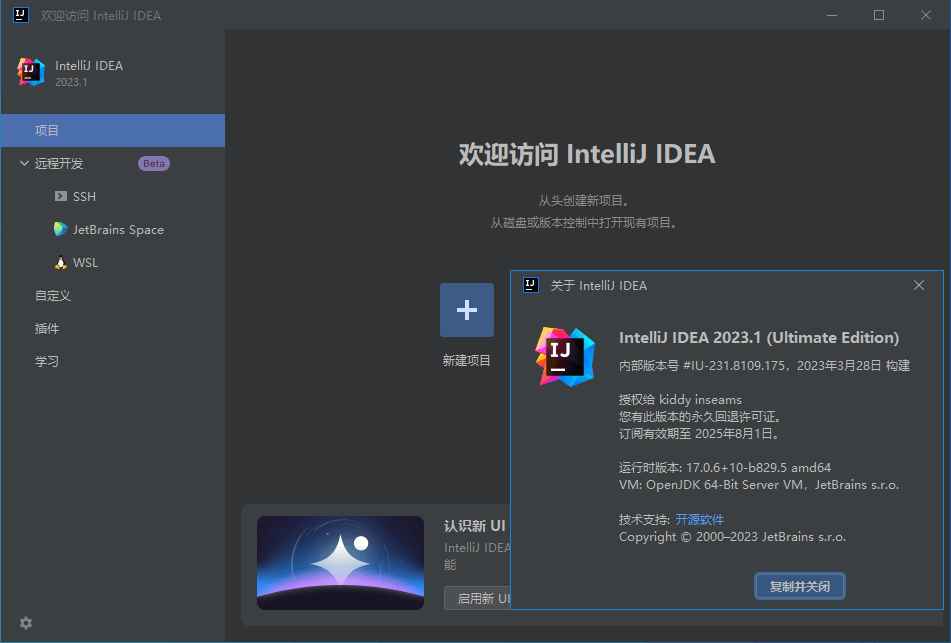The width and height of the screenshot is (951, 643).
Task: Open the 插件 section
Action: [46, 328]
